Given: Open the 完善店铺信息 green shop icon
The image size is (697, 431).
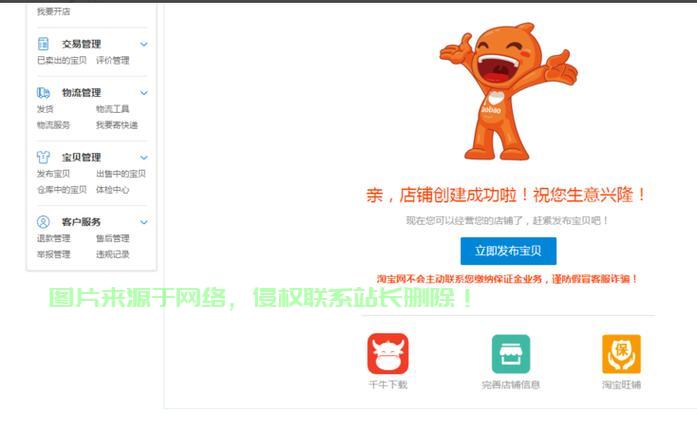Looking at the screenshot, I should click(511, 354).
